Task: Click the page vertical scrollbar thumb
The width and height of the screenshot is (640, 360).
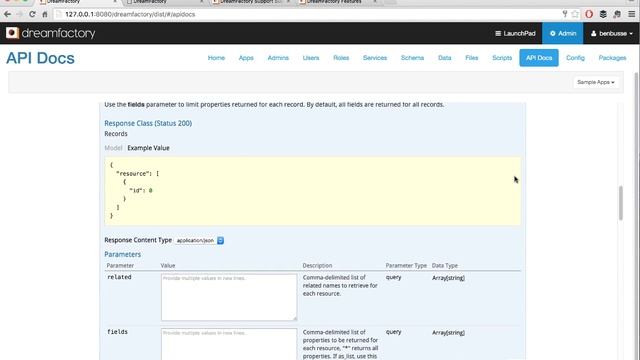Action: point(621,202)
